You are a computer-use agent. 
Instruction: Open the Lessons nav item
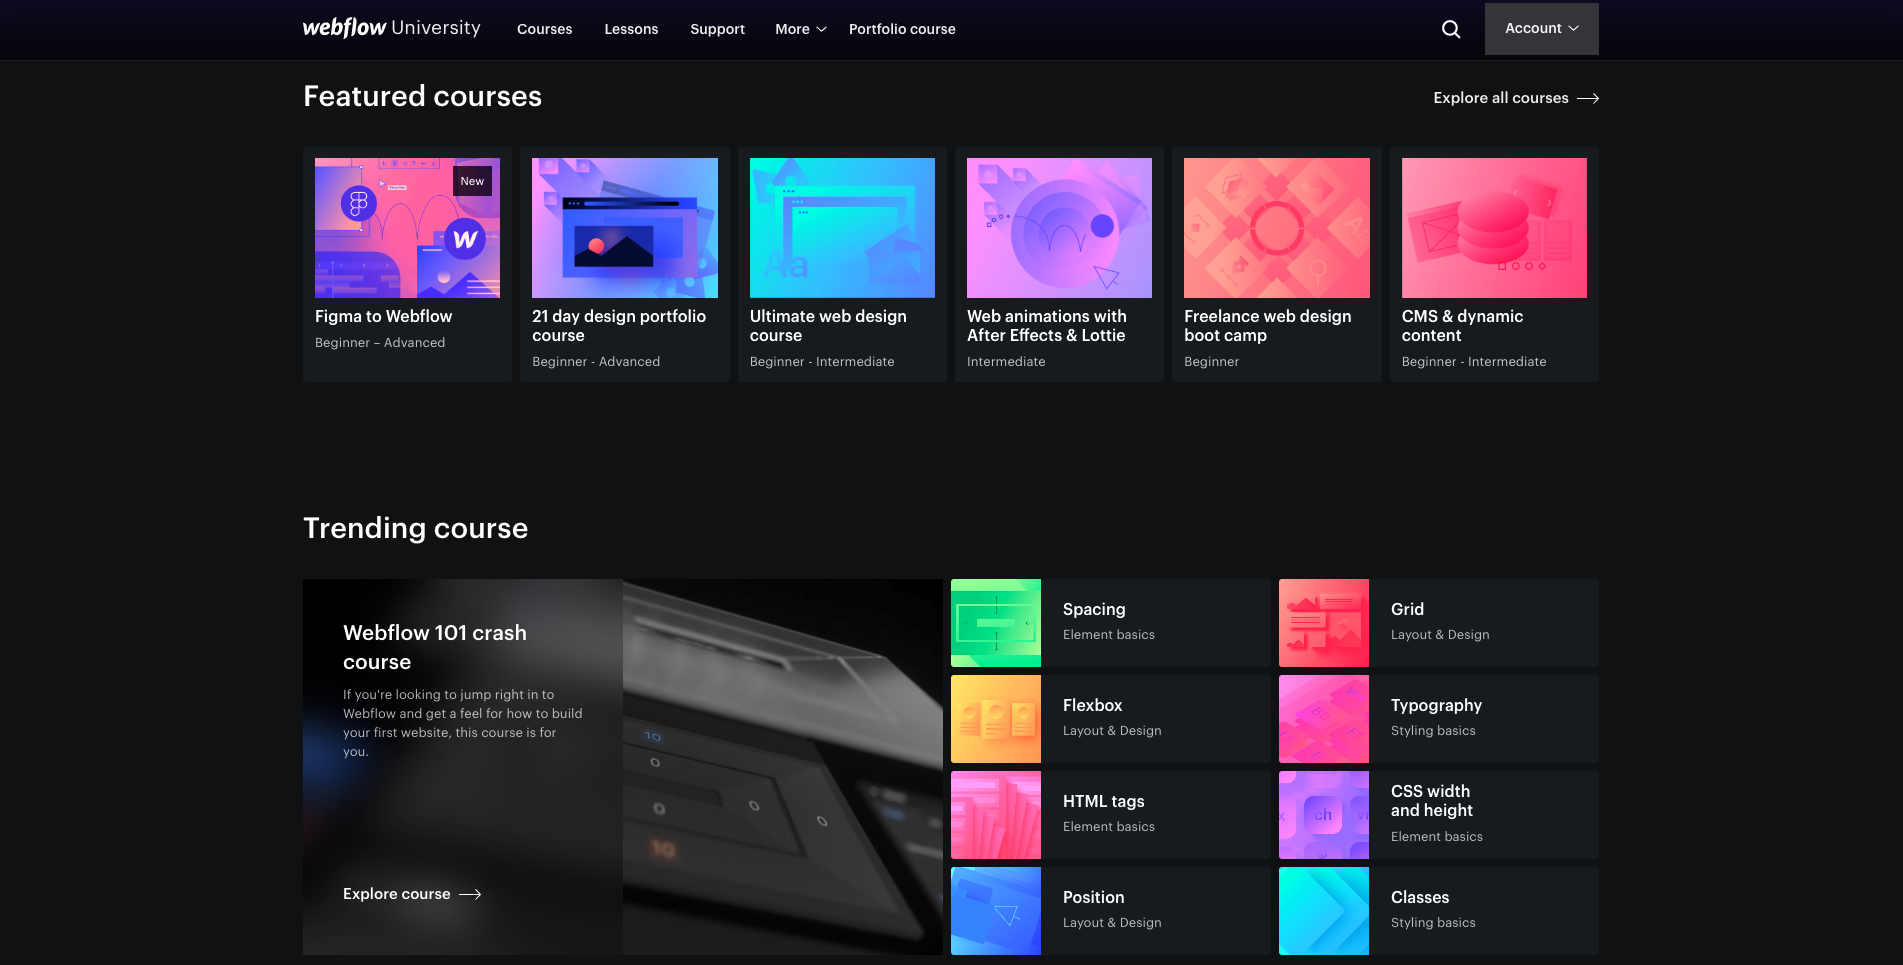tap(631, 29)
